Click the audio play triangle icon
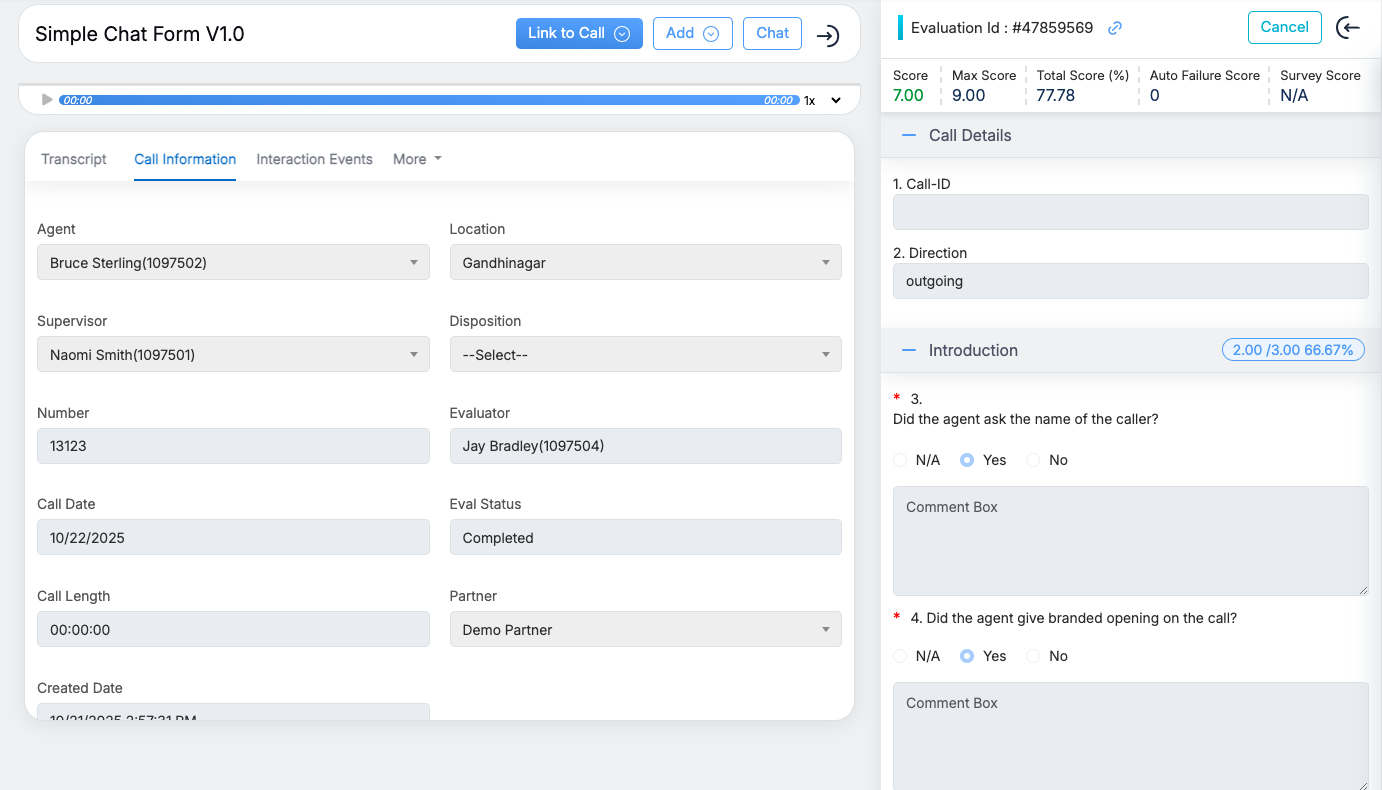This screenshot has height=790, width=1382. [x=47, y=100]
